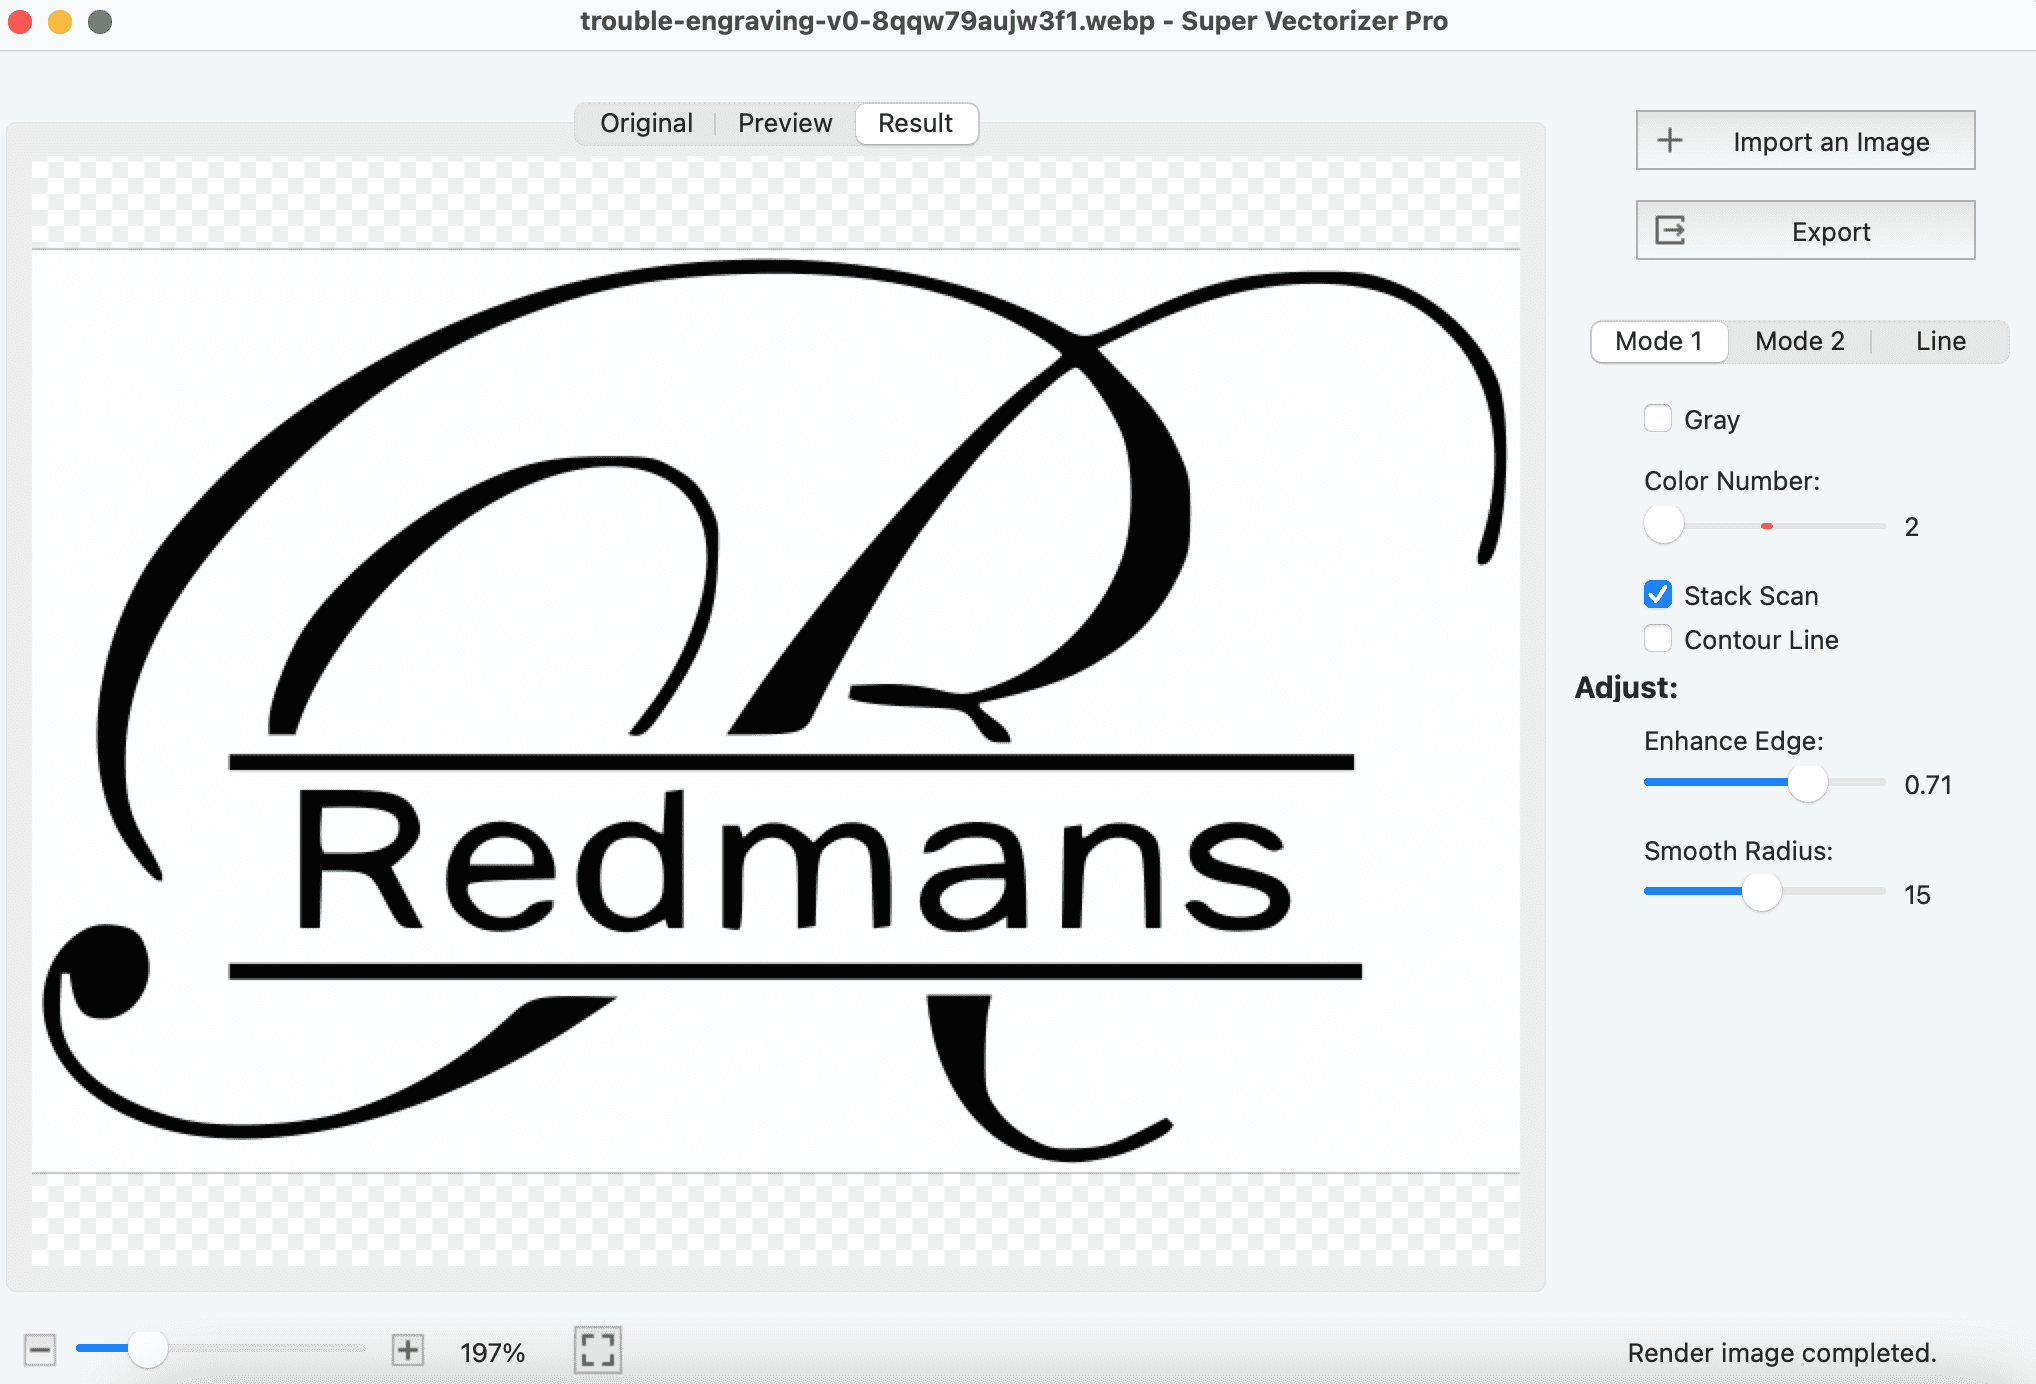
Task: Click the zoom in plus icon
Action: pyautogui.click(x=407, y=1350)
